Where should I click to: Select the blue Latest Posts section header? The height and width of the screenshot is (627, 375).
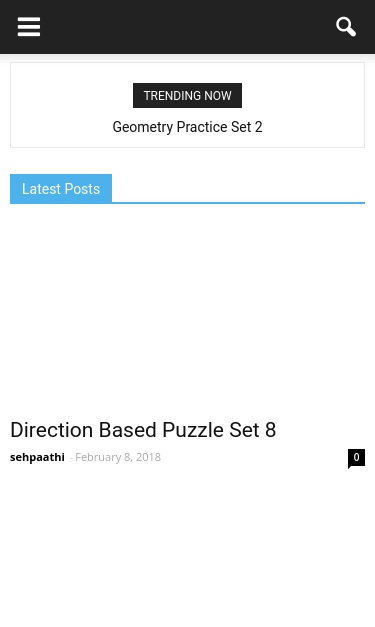[61, 189]
